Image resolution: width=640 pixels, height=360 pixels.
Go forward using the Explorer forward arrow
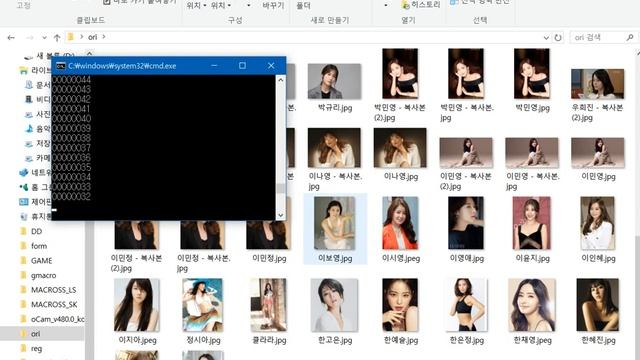(29, 38)
